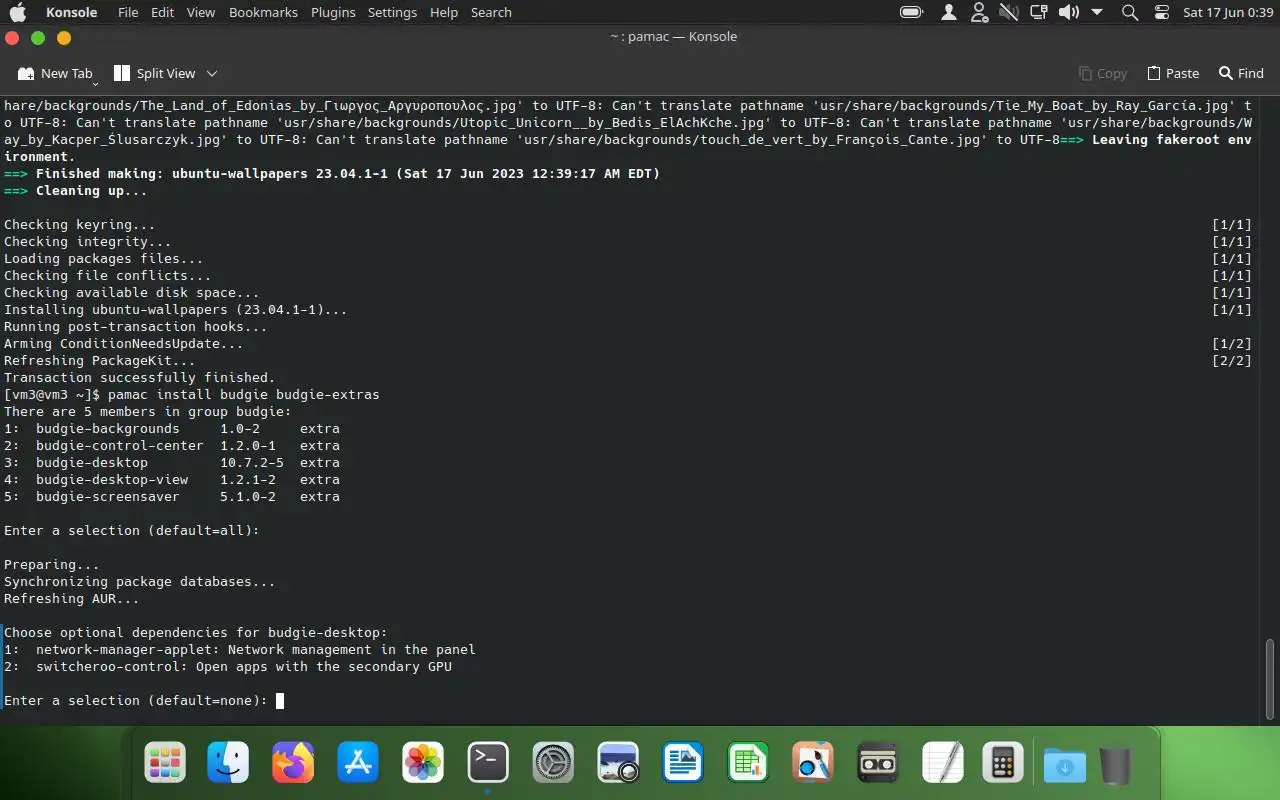The height and width of the screenshot is (800, 1280).
Task: Click the 'budgie-backgrounds' line
Action: pyautogui.click(x=172, y=428)
